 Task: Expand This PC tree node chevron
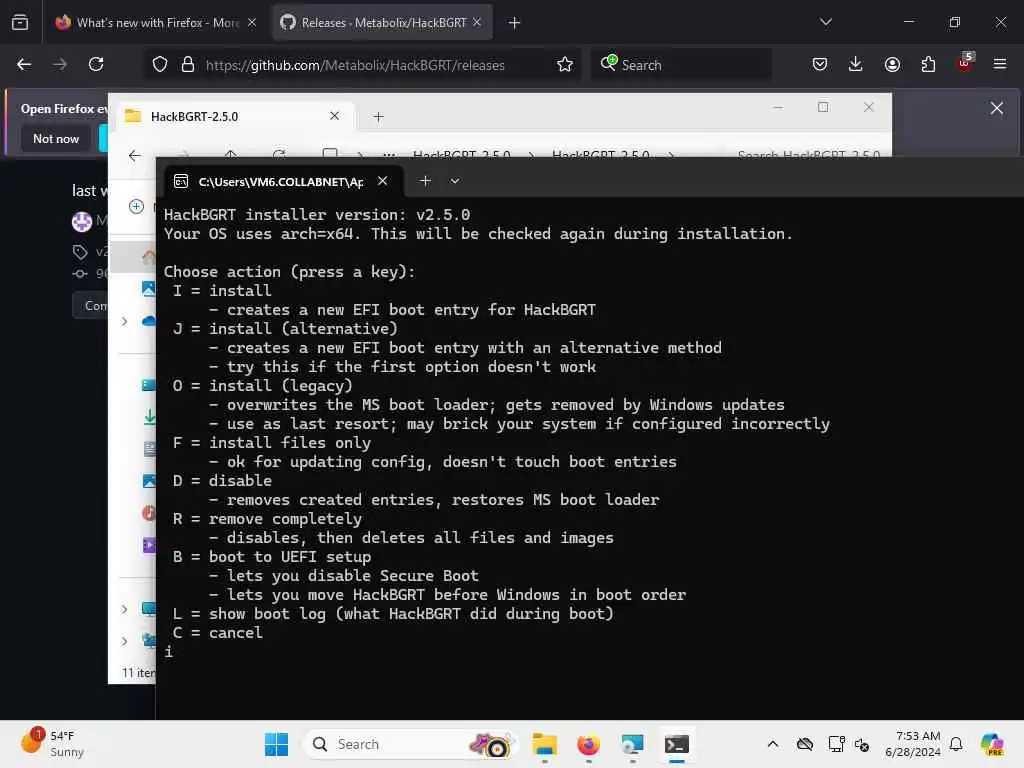[124, 609]
